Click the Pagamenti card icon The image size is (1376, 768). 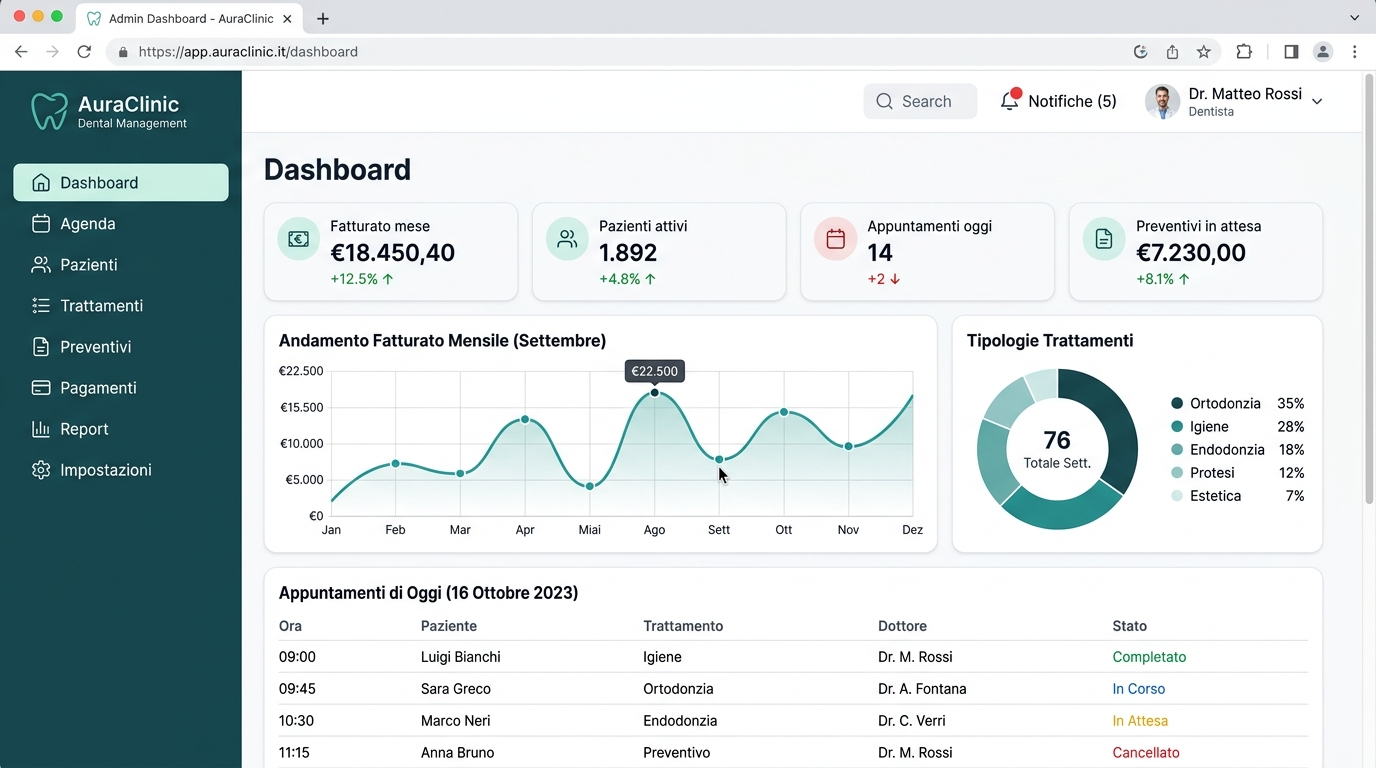pyautogui.click(x=41, y=388)
